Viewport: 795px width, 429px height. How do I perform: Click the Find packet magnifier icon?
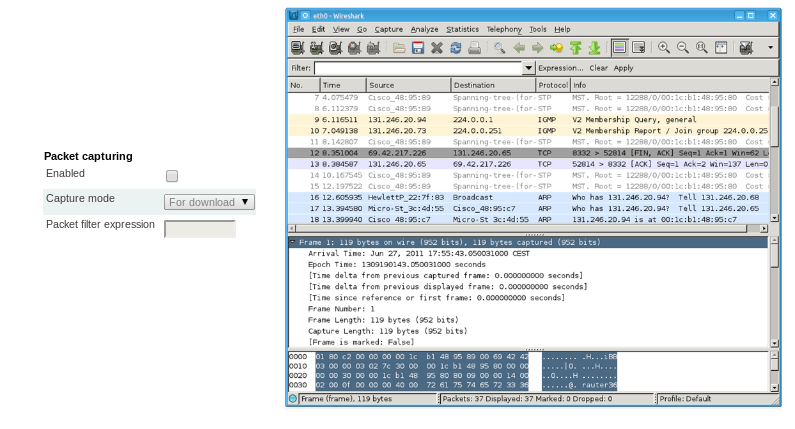[500, 47]
